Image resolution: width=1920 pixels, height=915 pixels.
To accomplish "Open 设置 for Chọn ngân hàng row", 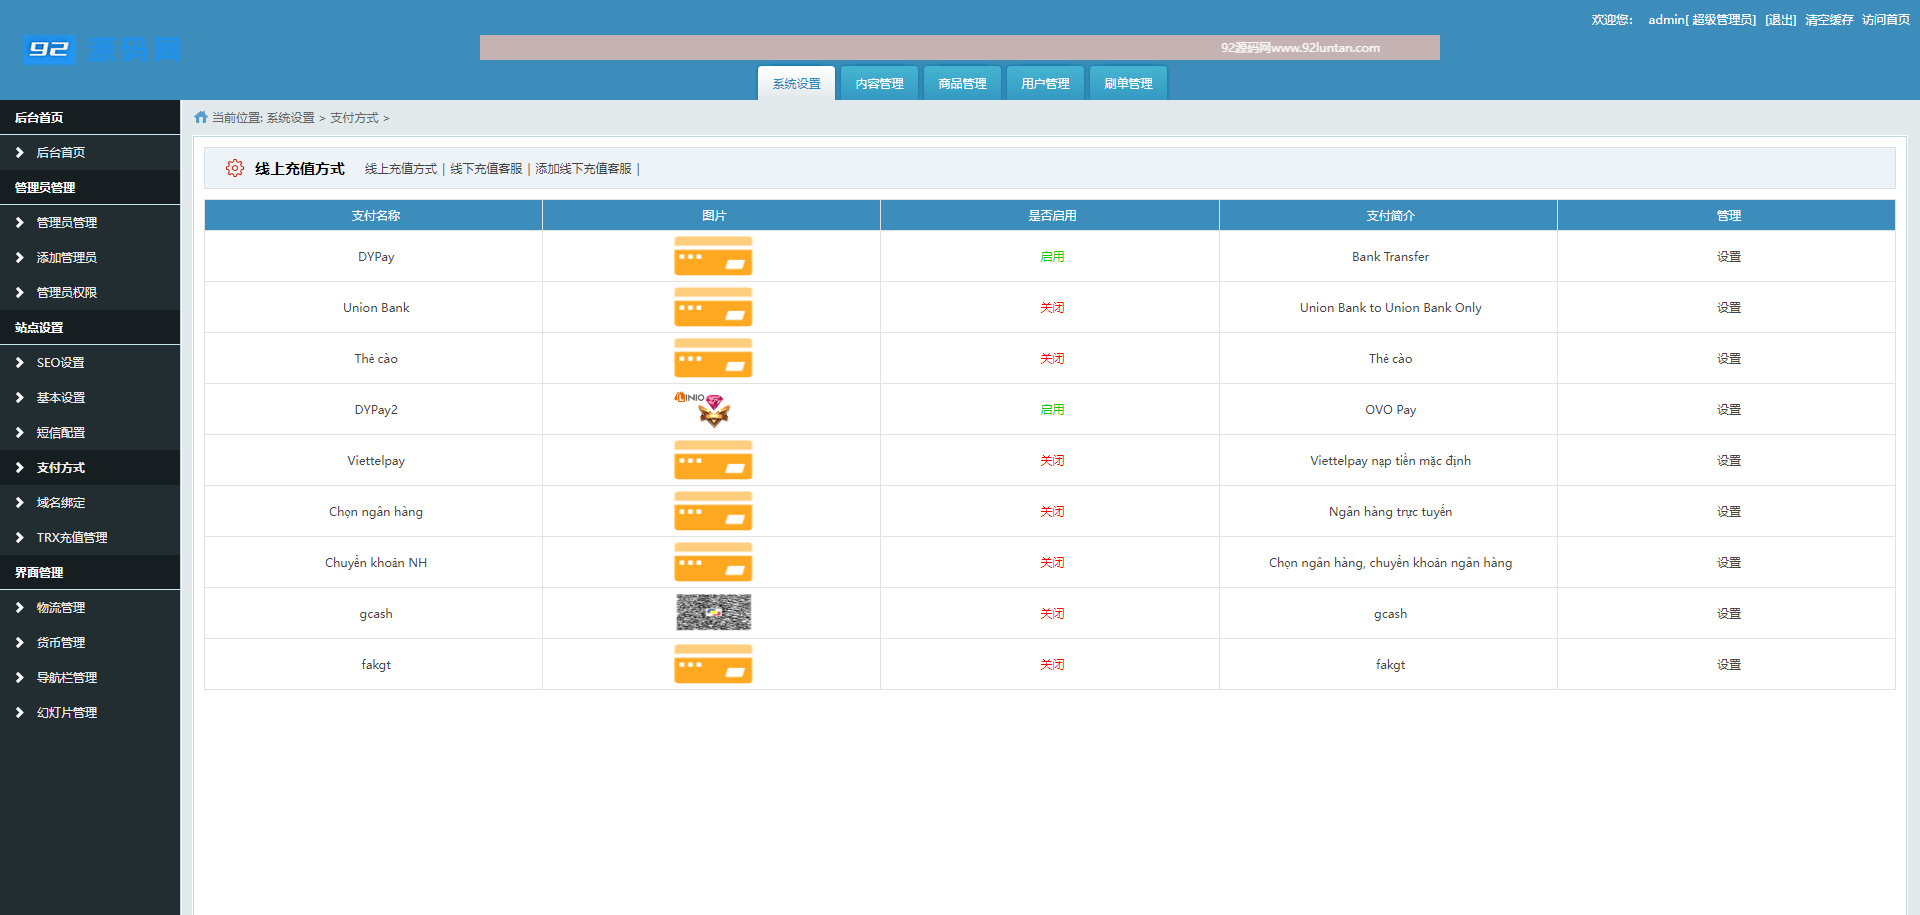I will tap(1728, 511).
